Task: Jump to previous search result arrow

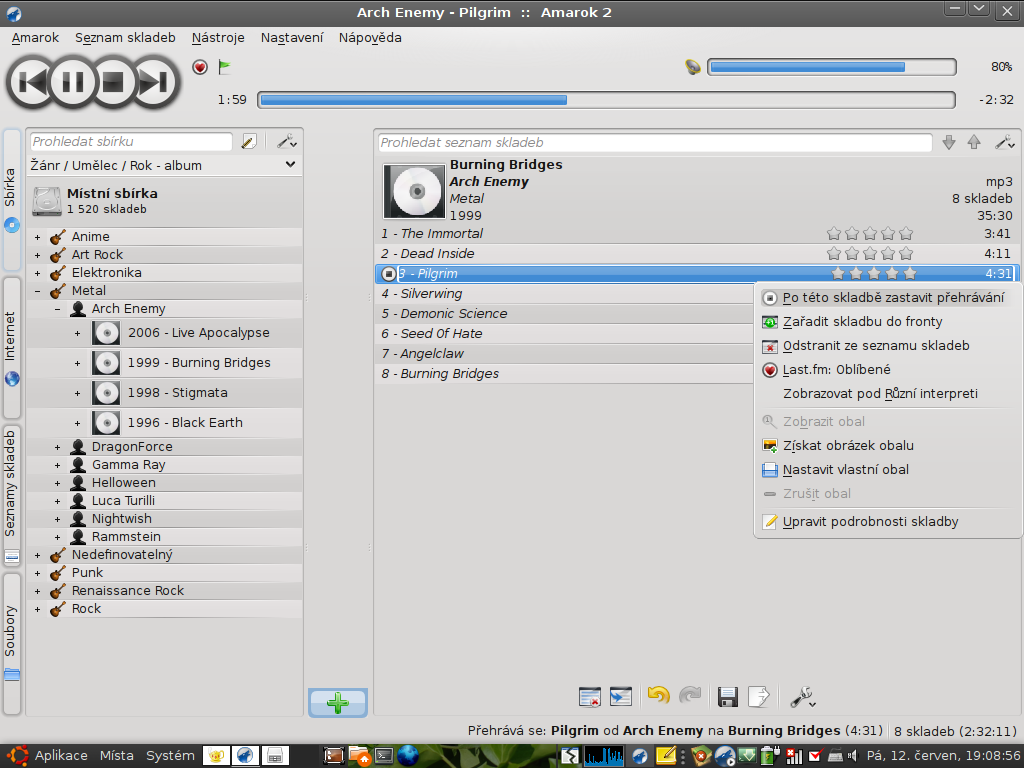Action: click(974, 142)
